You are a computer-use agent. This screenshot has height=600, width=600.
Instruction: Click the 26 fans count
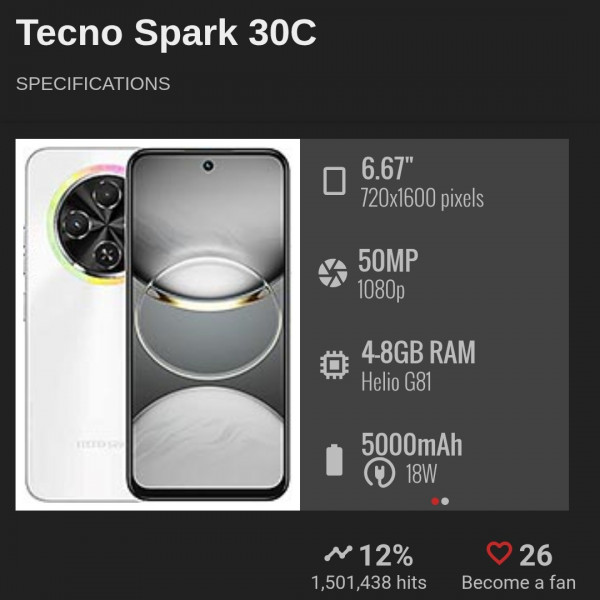coord(536,555)
